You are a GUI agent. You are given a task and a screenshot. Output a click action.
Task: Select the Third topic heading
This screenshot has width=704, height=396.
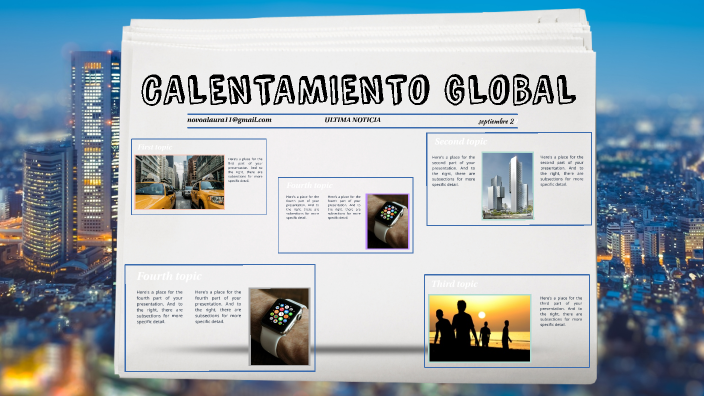[454, 284]
